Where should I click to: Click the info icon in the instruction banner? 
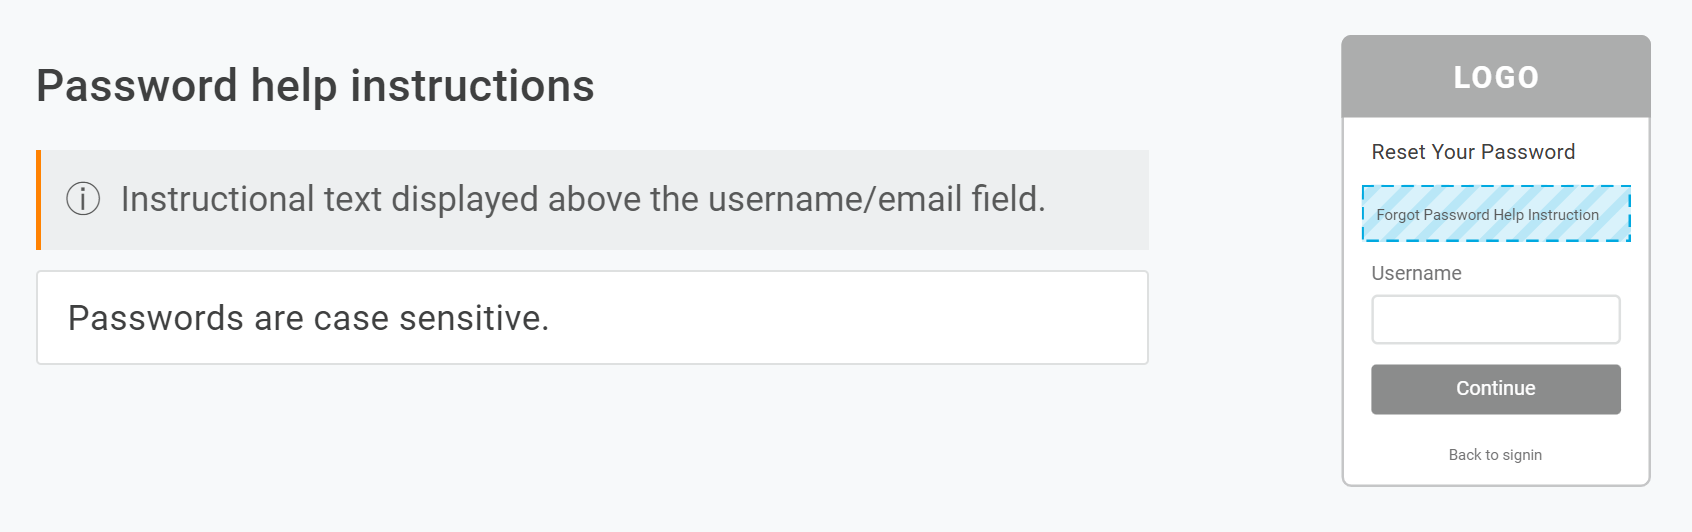coord(83,199)
